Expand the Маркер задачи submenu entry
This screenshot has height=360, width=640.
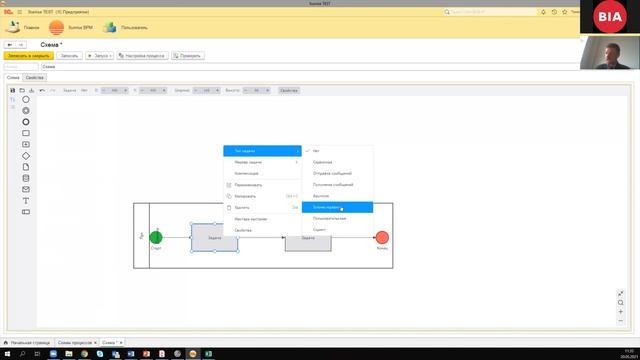click(262, 162)
